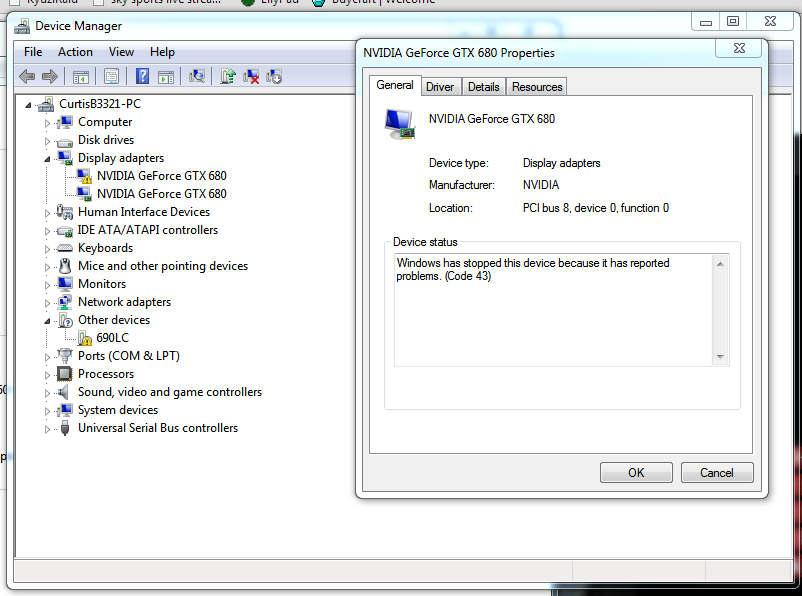Select the GTX 680 entry with warning icon
The height and width of the screenshot is (596, 802).
162,176
